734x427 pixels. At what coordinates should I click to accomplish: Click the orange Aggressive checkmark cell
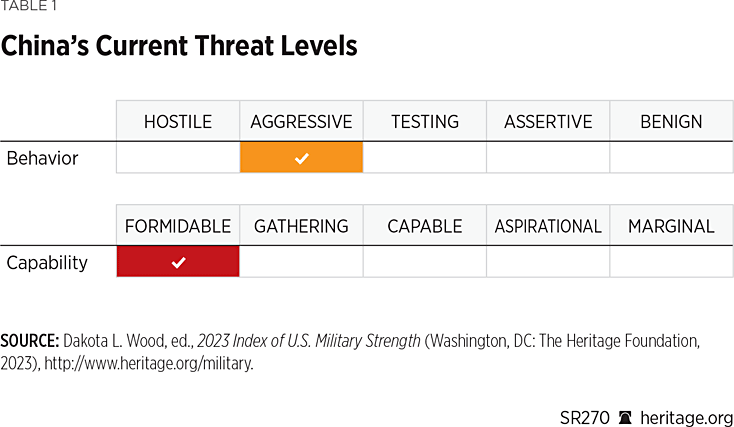301,158
